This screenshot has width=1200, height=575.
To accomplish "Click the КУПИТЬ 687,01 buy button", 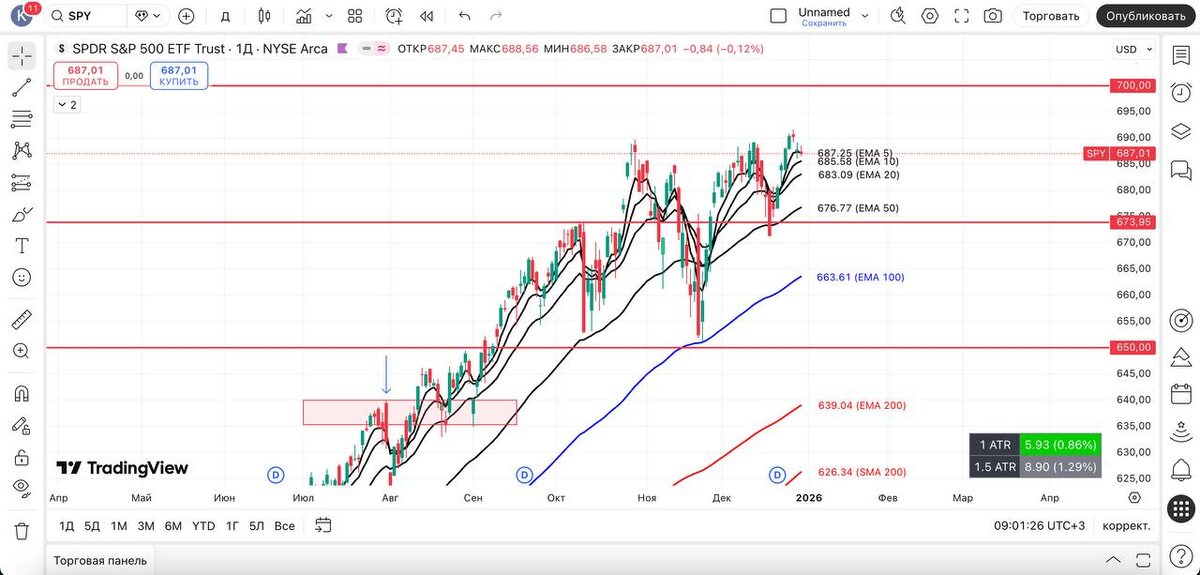I will [x=179, y=76].
